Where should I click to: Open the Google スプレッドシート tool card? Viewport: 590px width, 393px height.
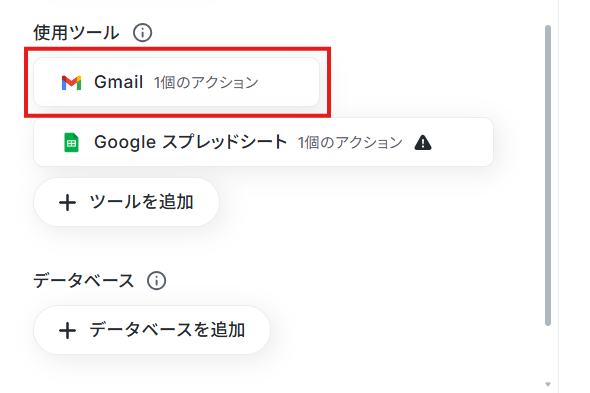pyautogui.click(x=263, y=142)
